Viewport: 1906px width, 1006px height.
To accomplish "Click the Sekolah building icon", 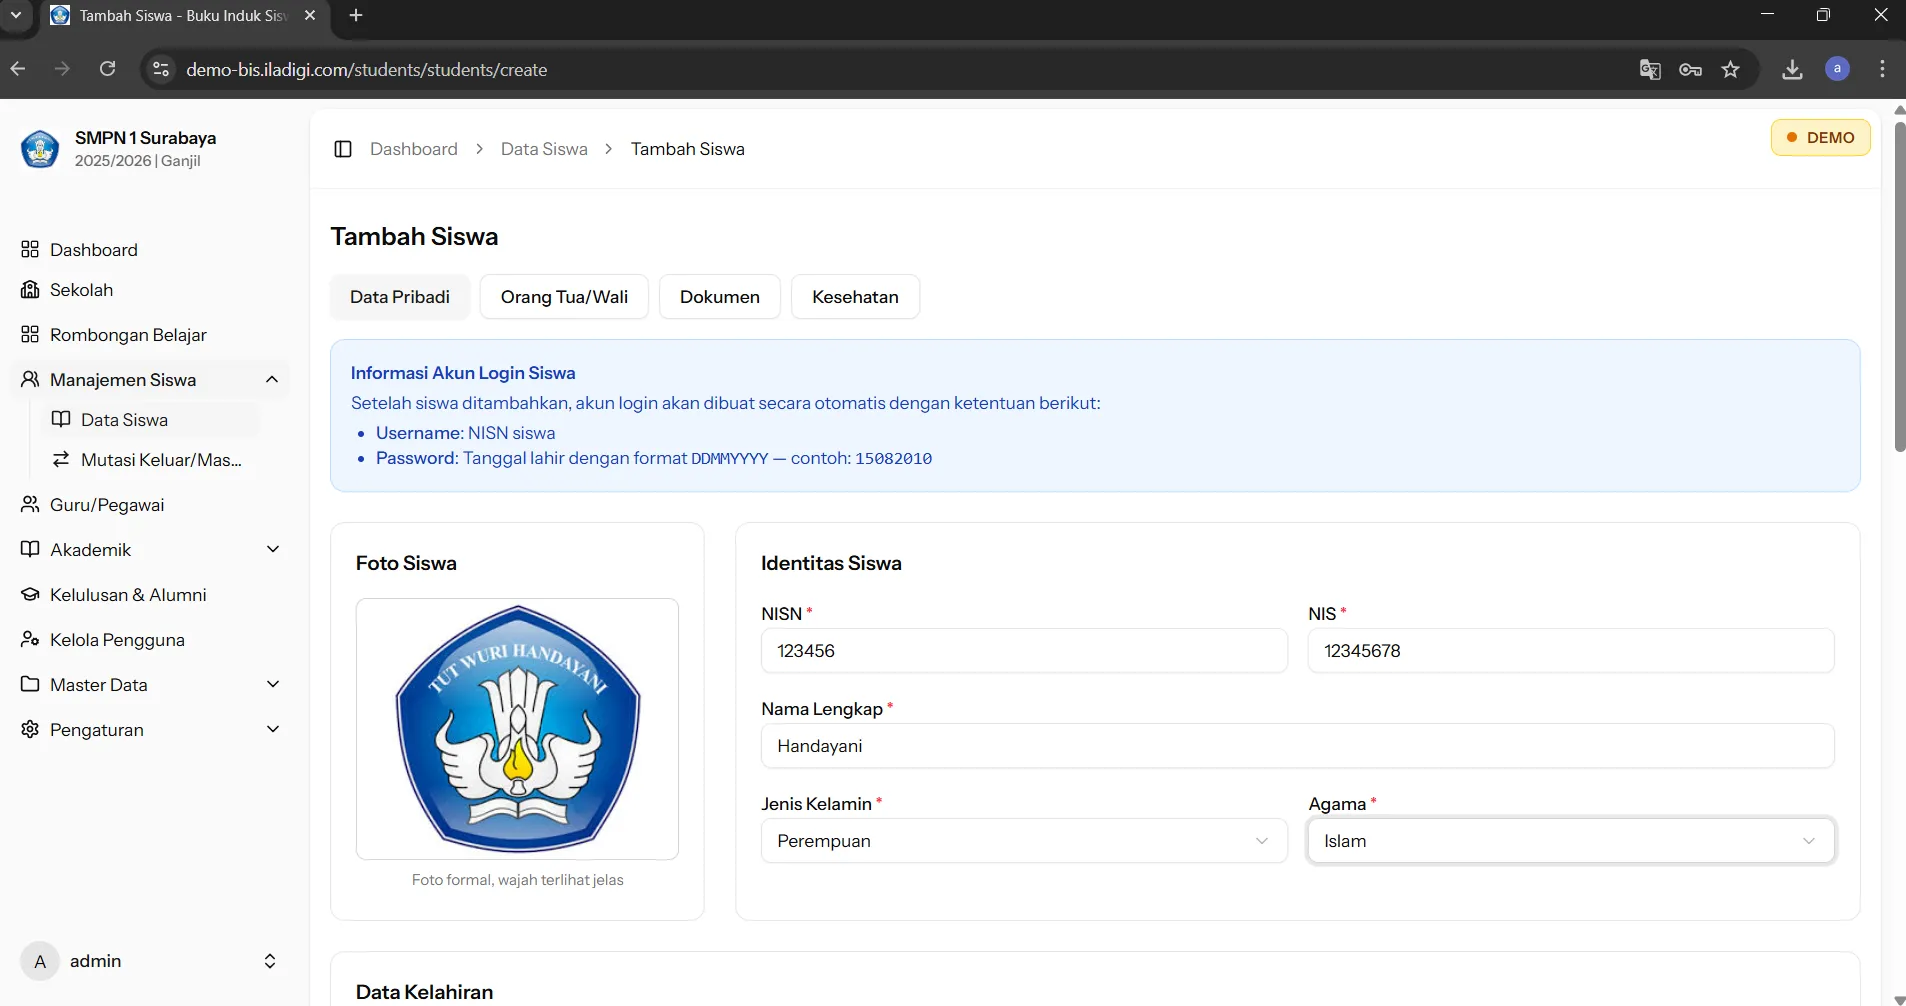I will (30, 289).
